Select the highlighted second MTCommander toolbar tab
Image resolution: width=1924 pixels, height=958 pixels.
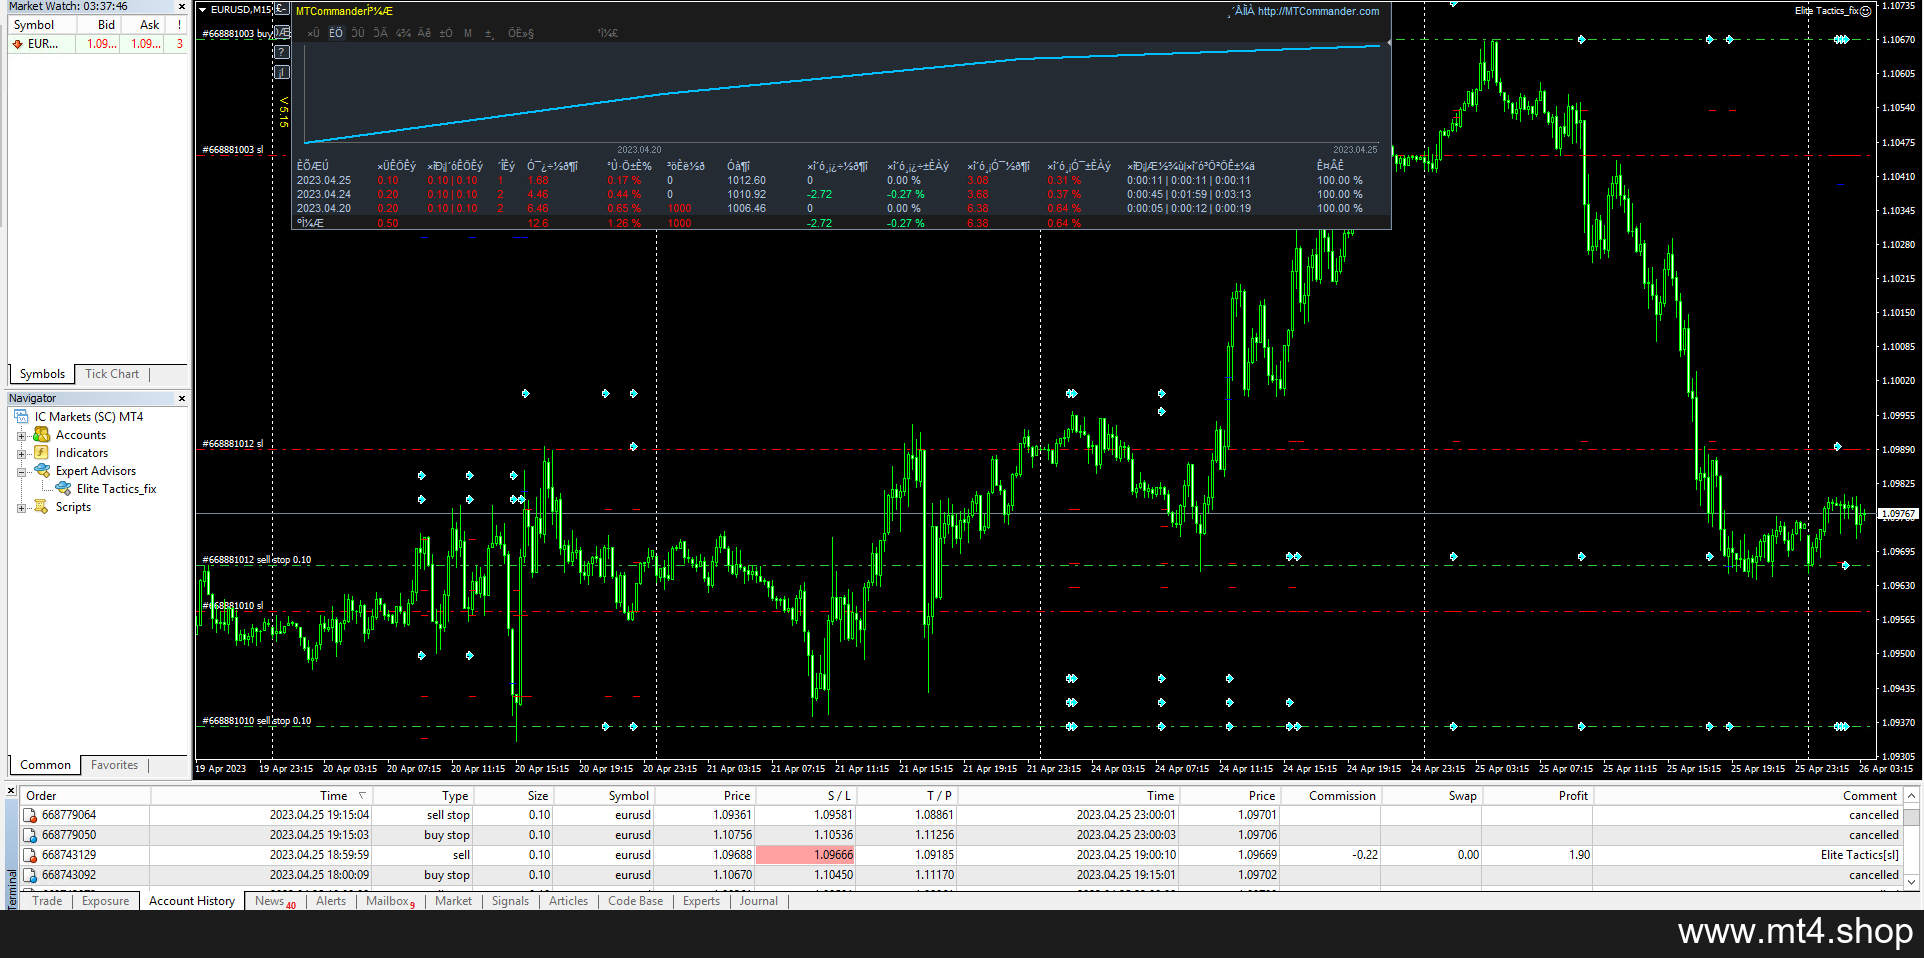coord(336,33)
